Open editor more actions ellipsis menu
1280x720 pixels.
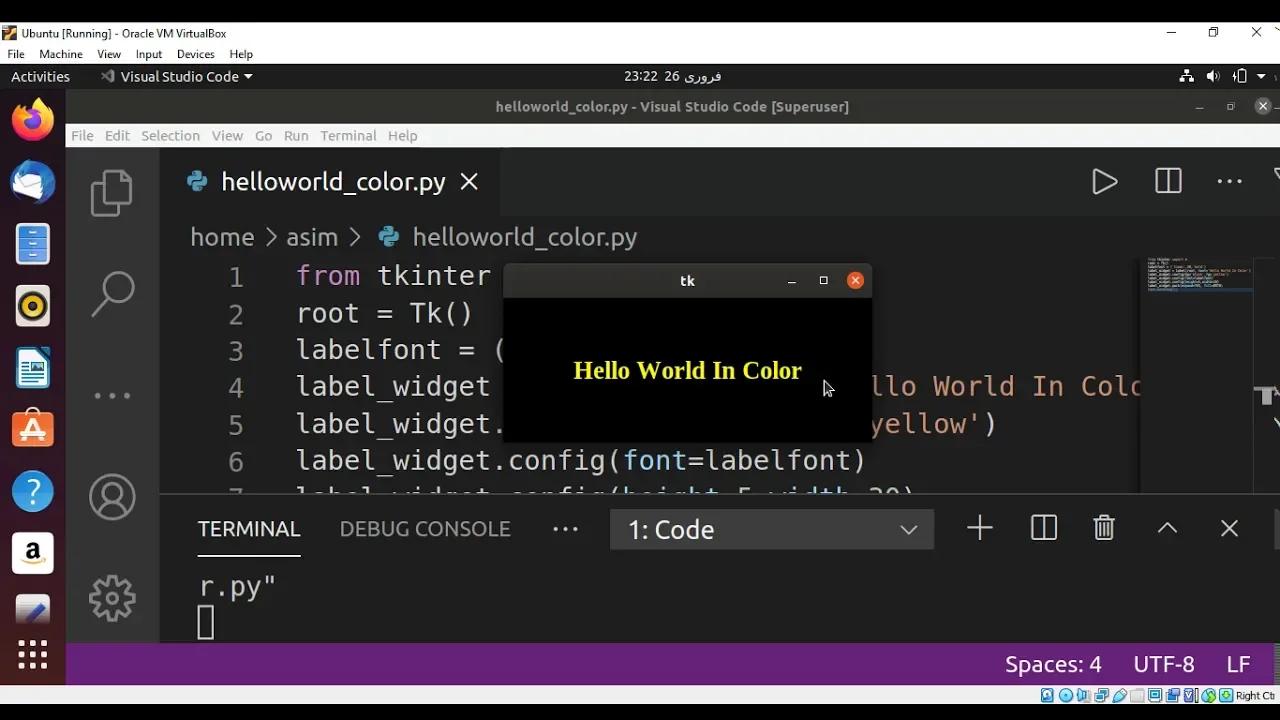(1229, 181)
